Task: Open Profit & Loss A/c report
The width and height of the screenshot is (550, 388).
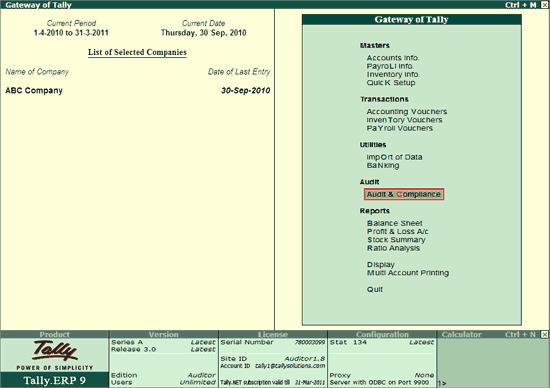Action: 397,232
